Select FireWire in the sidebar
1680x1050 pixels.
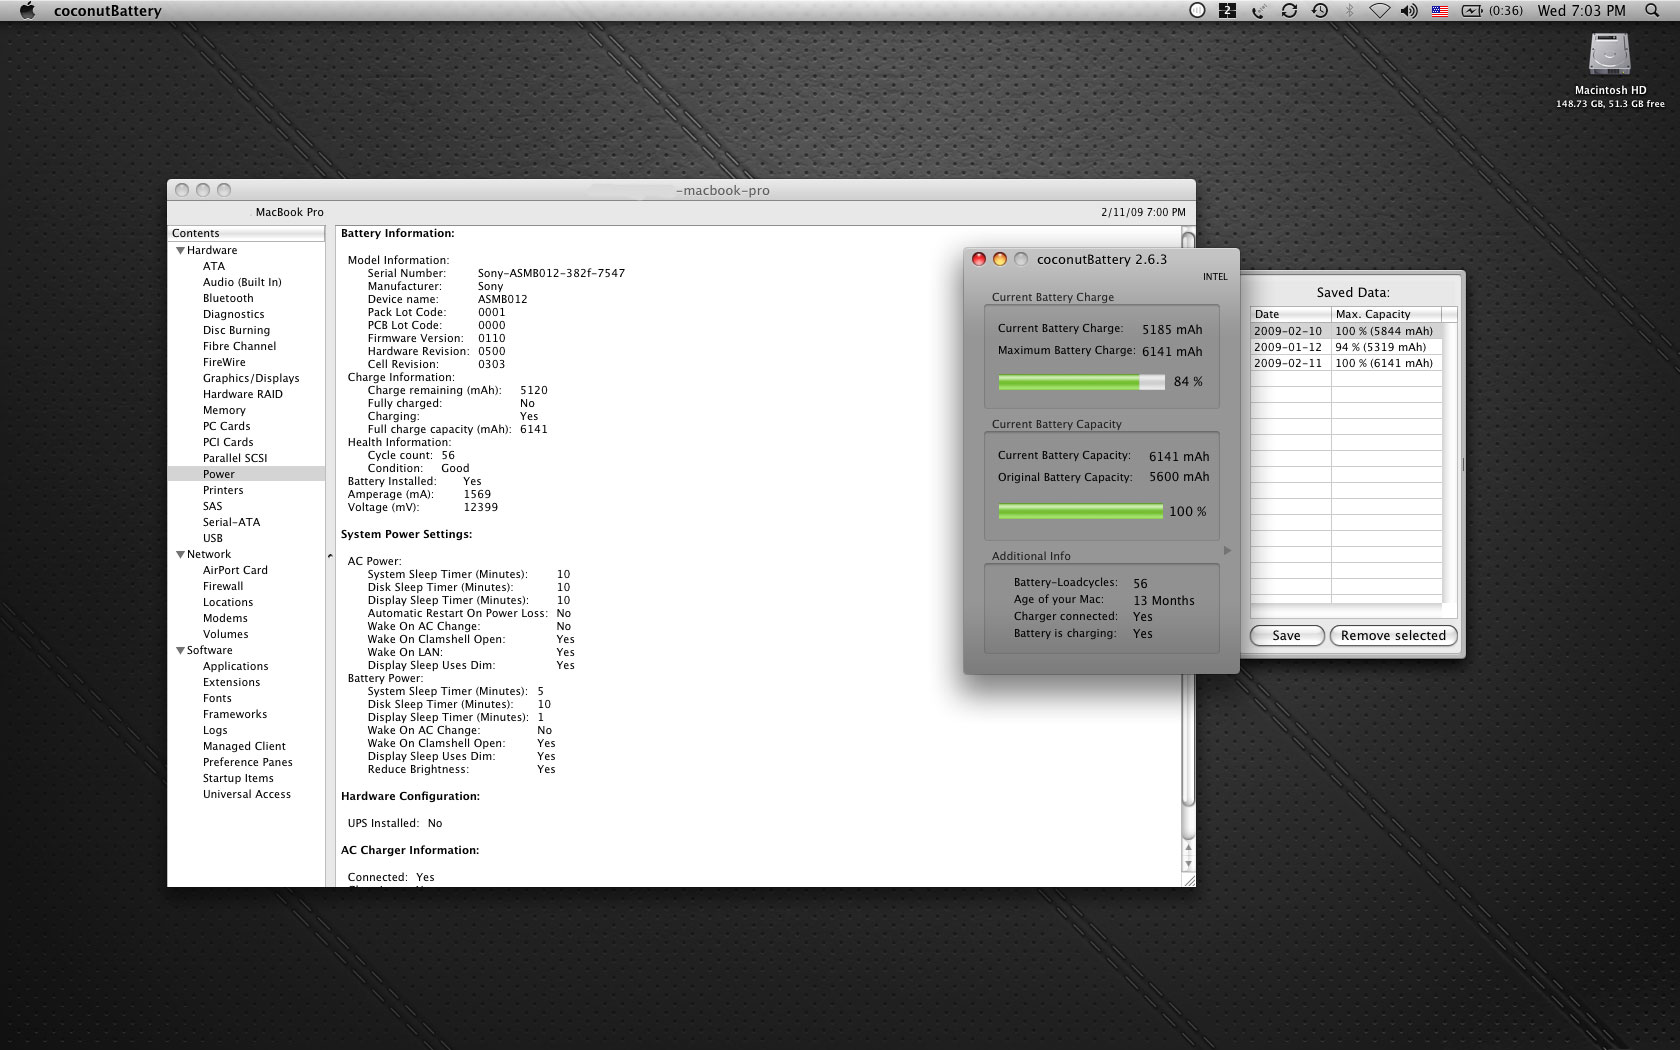point(224,362)
